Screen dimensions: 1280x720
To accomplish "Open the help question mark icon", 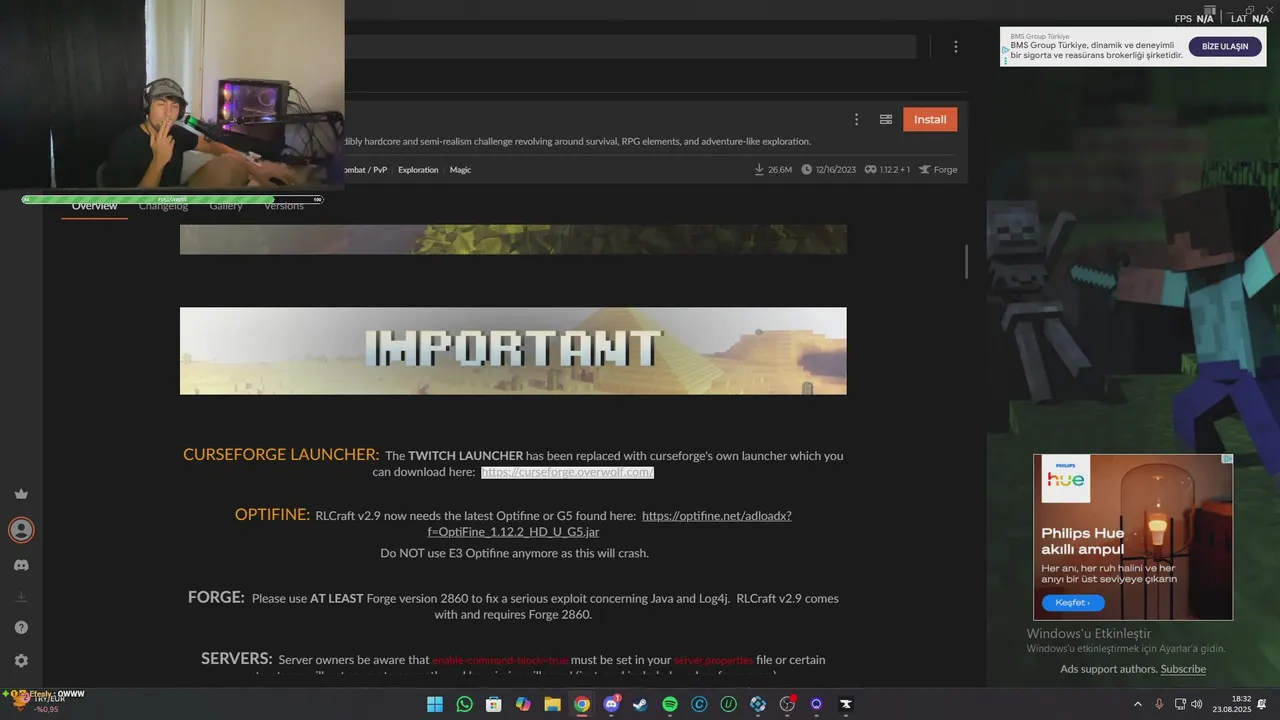I will coord(21,628).
